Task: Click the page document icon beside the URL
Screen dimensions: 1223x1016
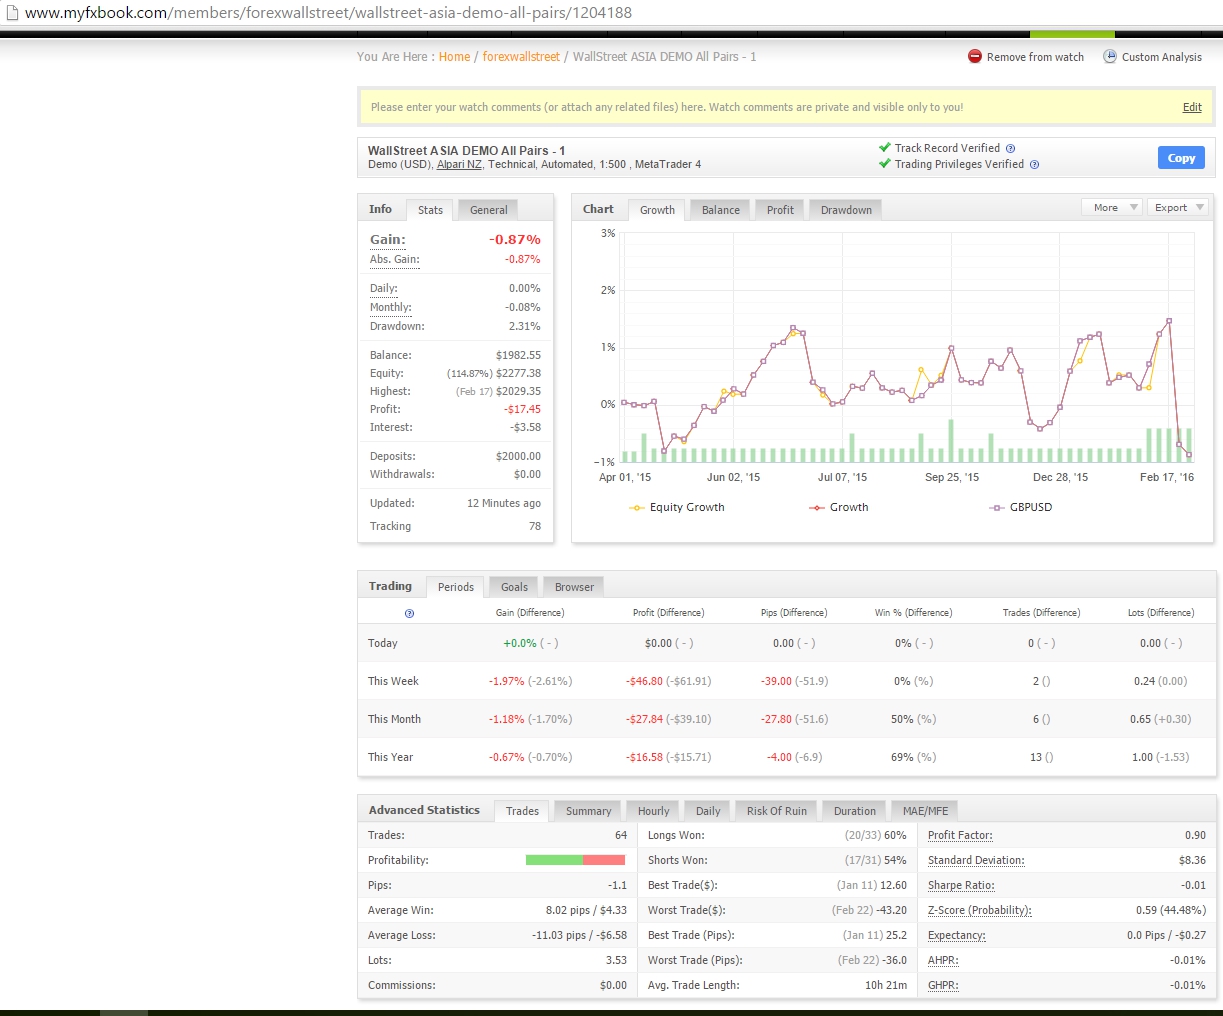Action: click(12, 13)
